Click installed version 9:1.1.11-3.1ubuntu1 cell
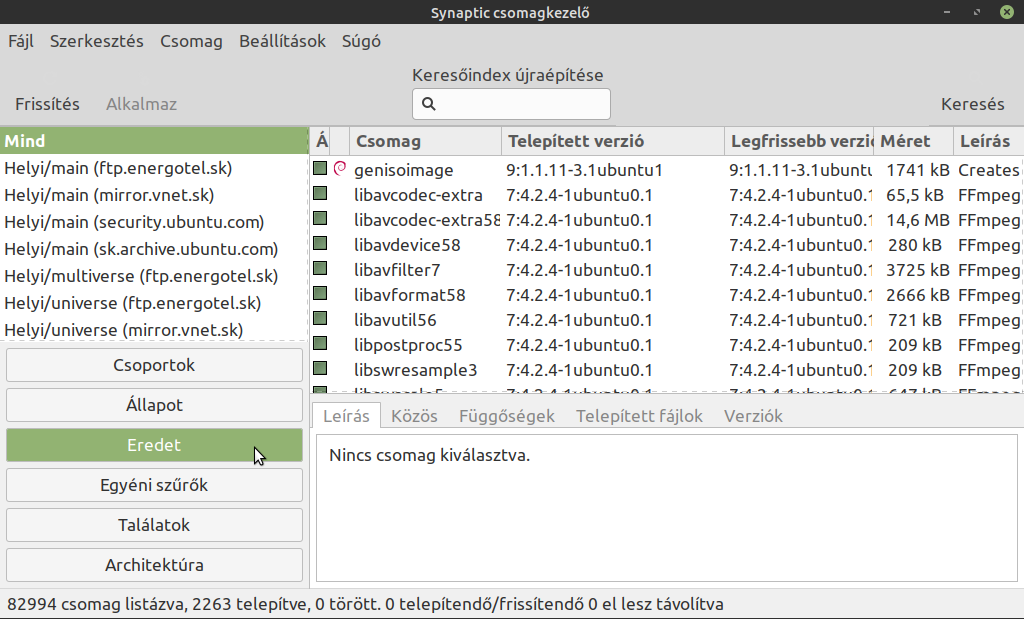1024x619 pixels. point(584,170)
